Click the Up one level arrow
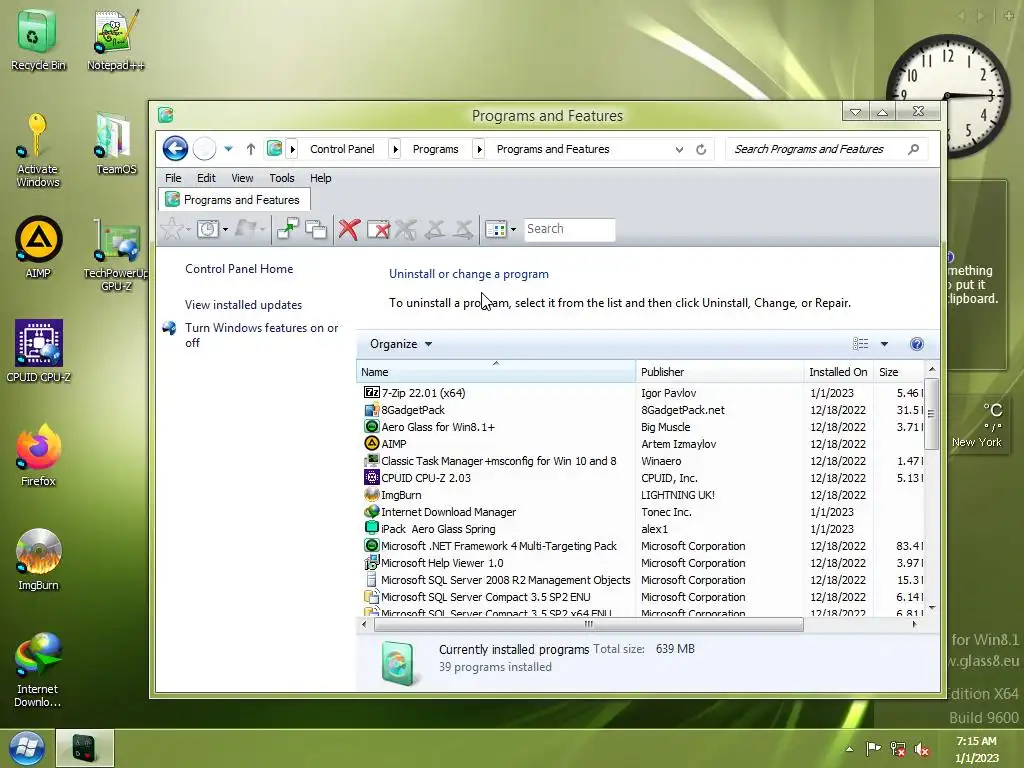This screenshot has width=1024, height=768. point(251,149)
